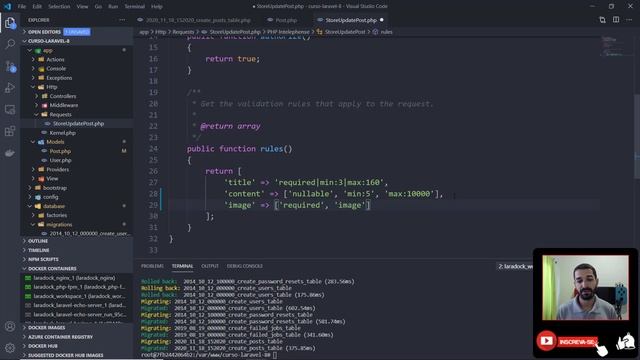Collapse the migrations folder
640x360 pixels.
[77, 224]
